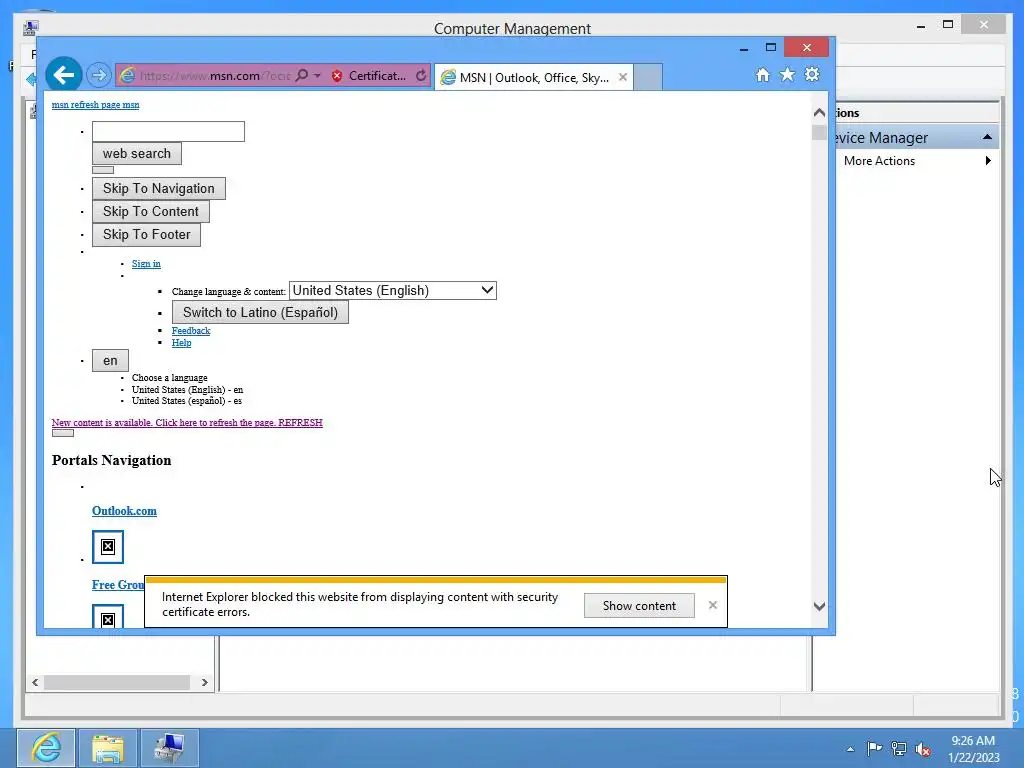Open a new blank tab in IE

click(648, 77)
